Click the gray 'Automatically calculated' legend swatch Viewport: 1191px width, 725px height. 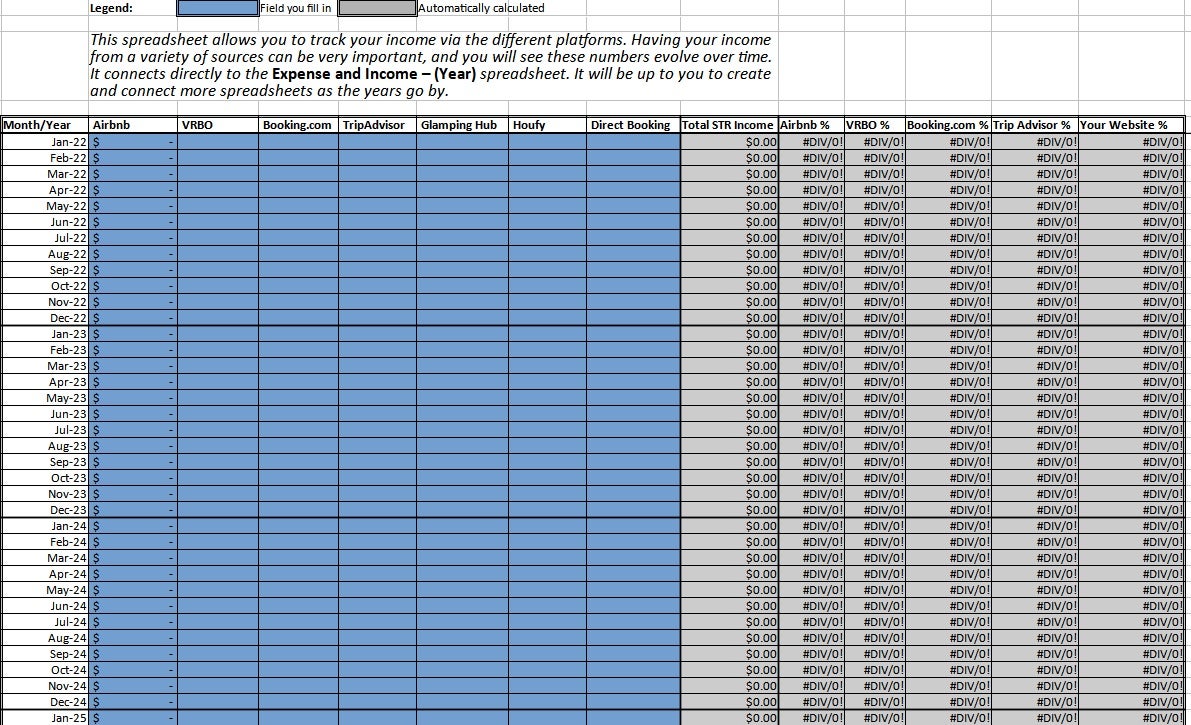pyautogui.click(x=378, y=8)
